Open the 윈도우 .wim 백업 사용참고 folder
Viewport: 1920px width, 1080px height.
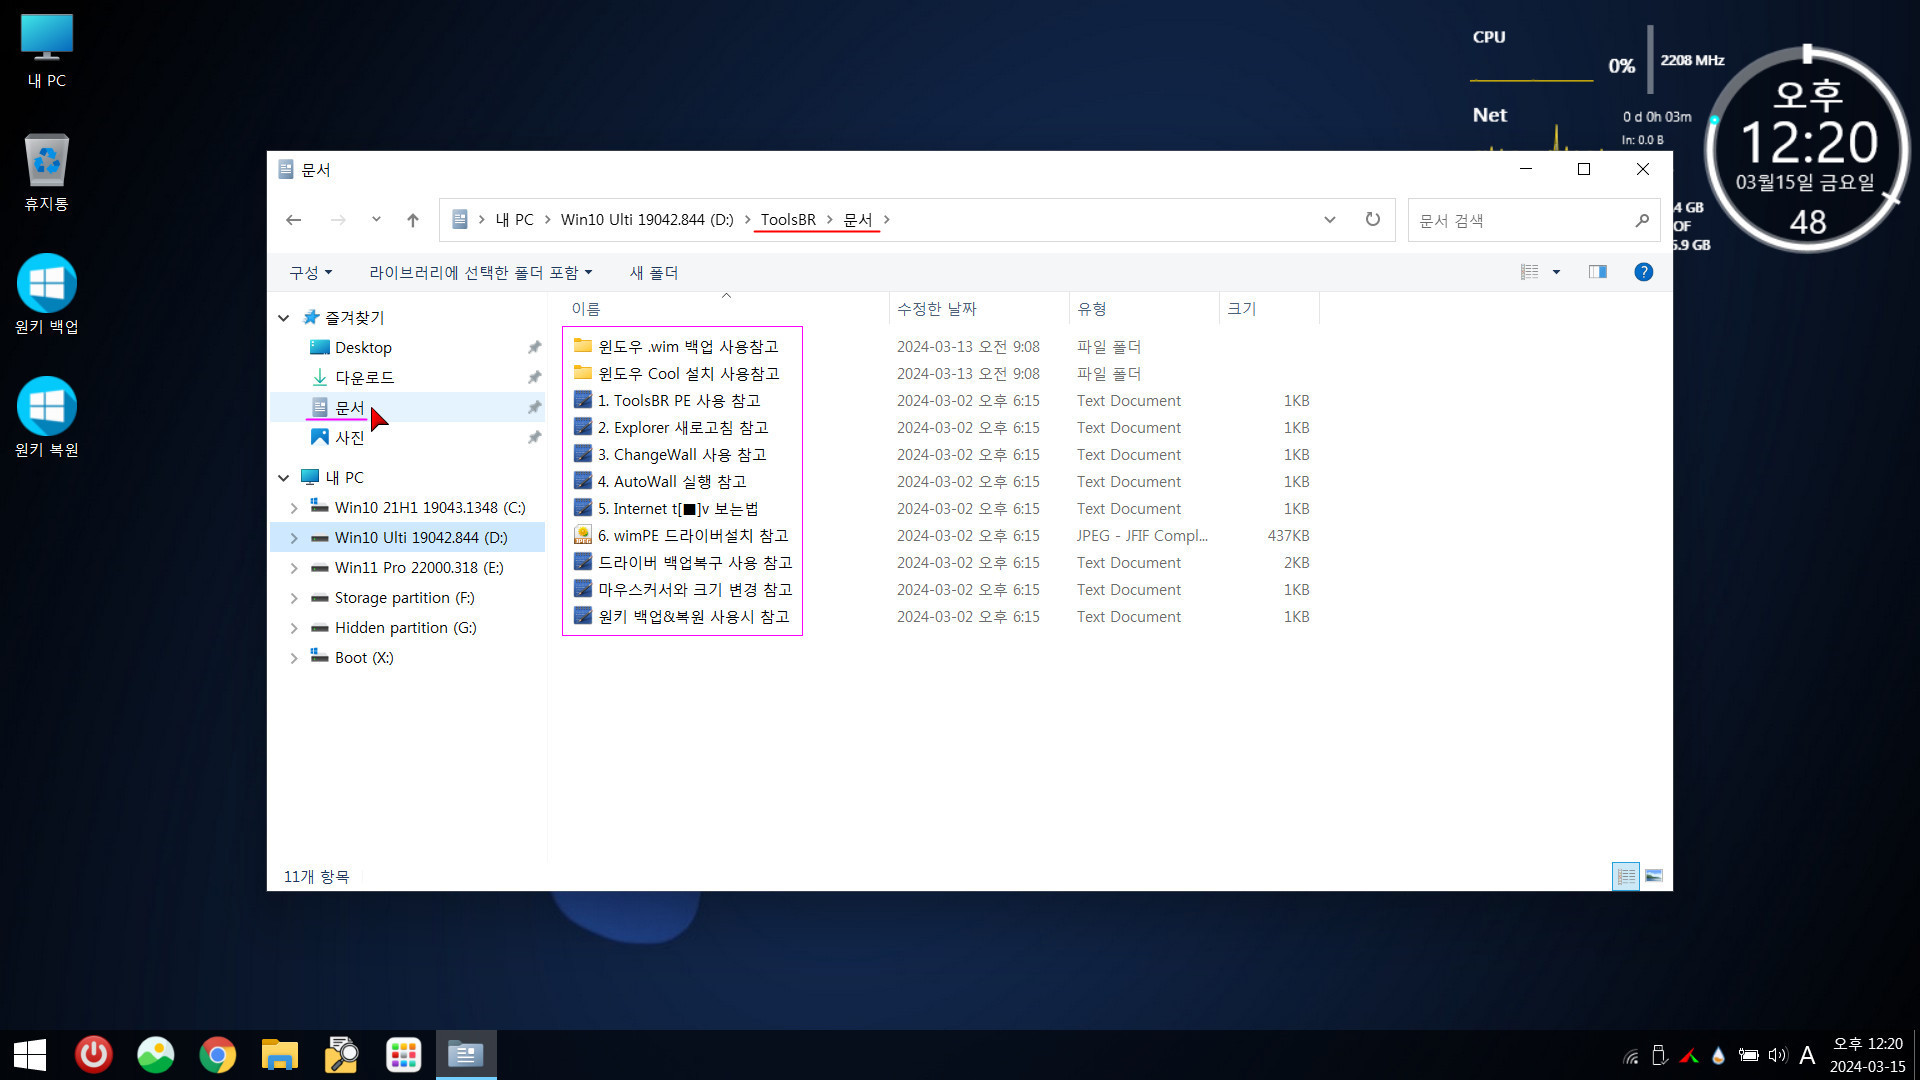688,346
